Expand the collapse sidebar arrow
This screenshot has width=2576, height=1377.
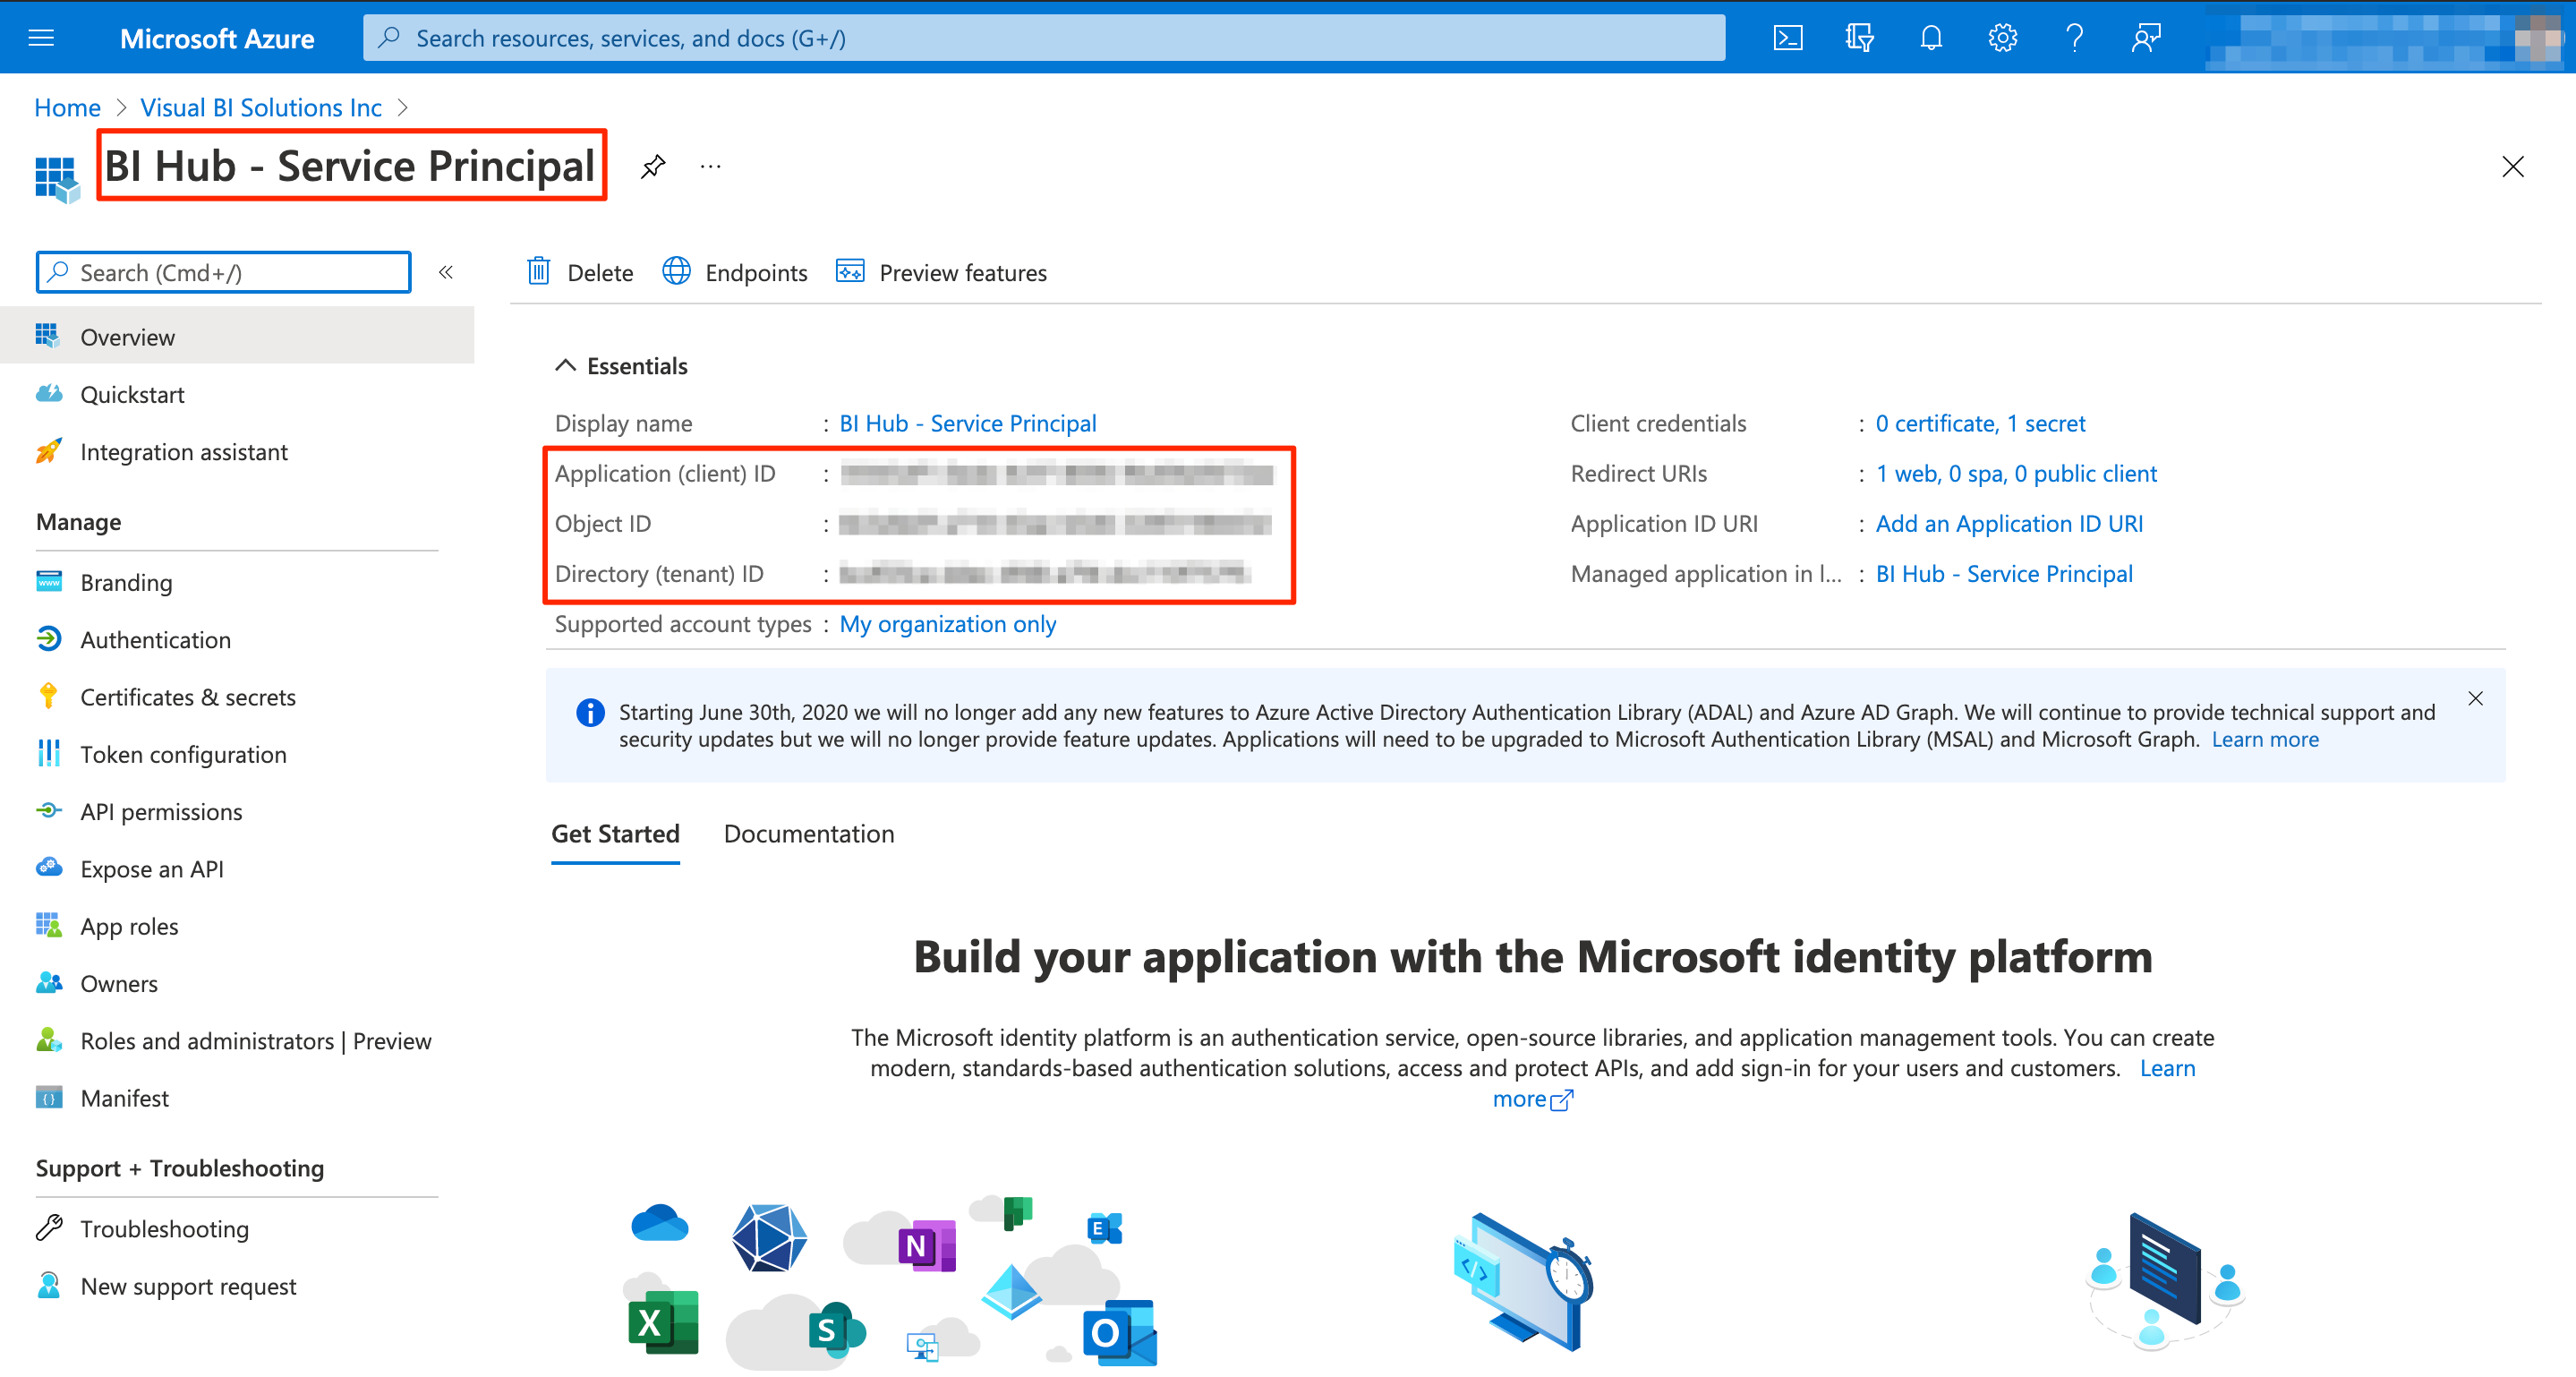(447, 273)
